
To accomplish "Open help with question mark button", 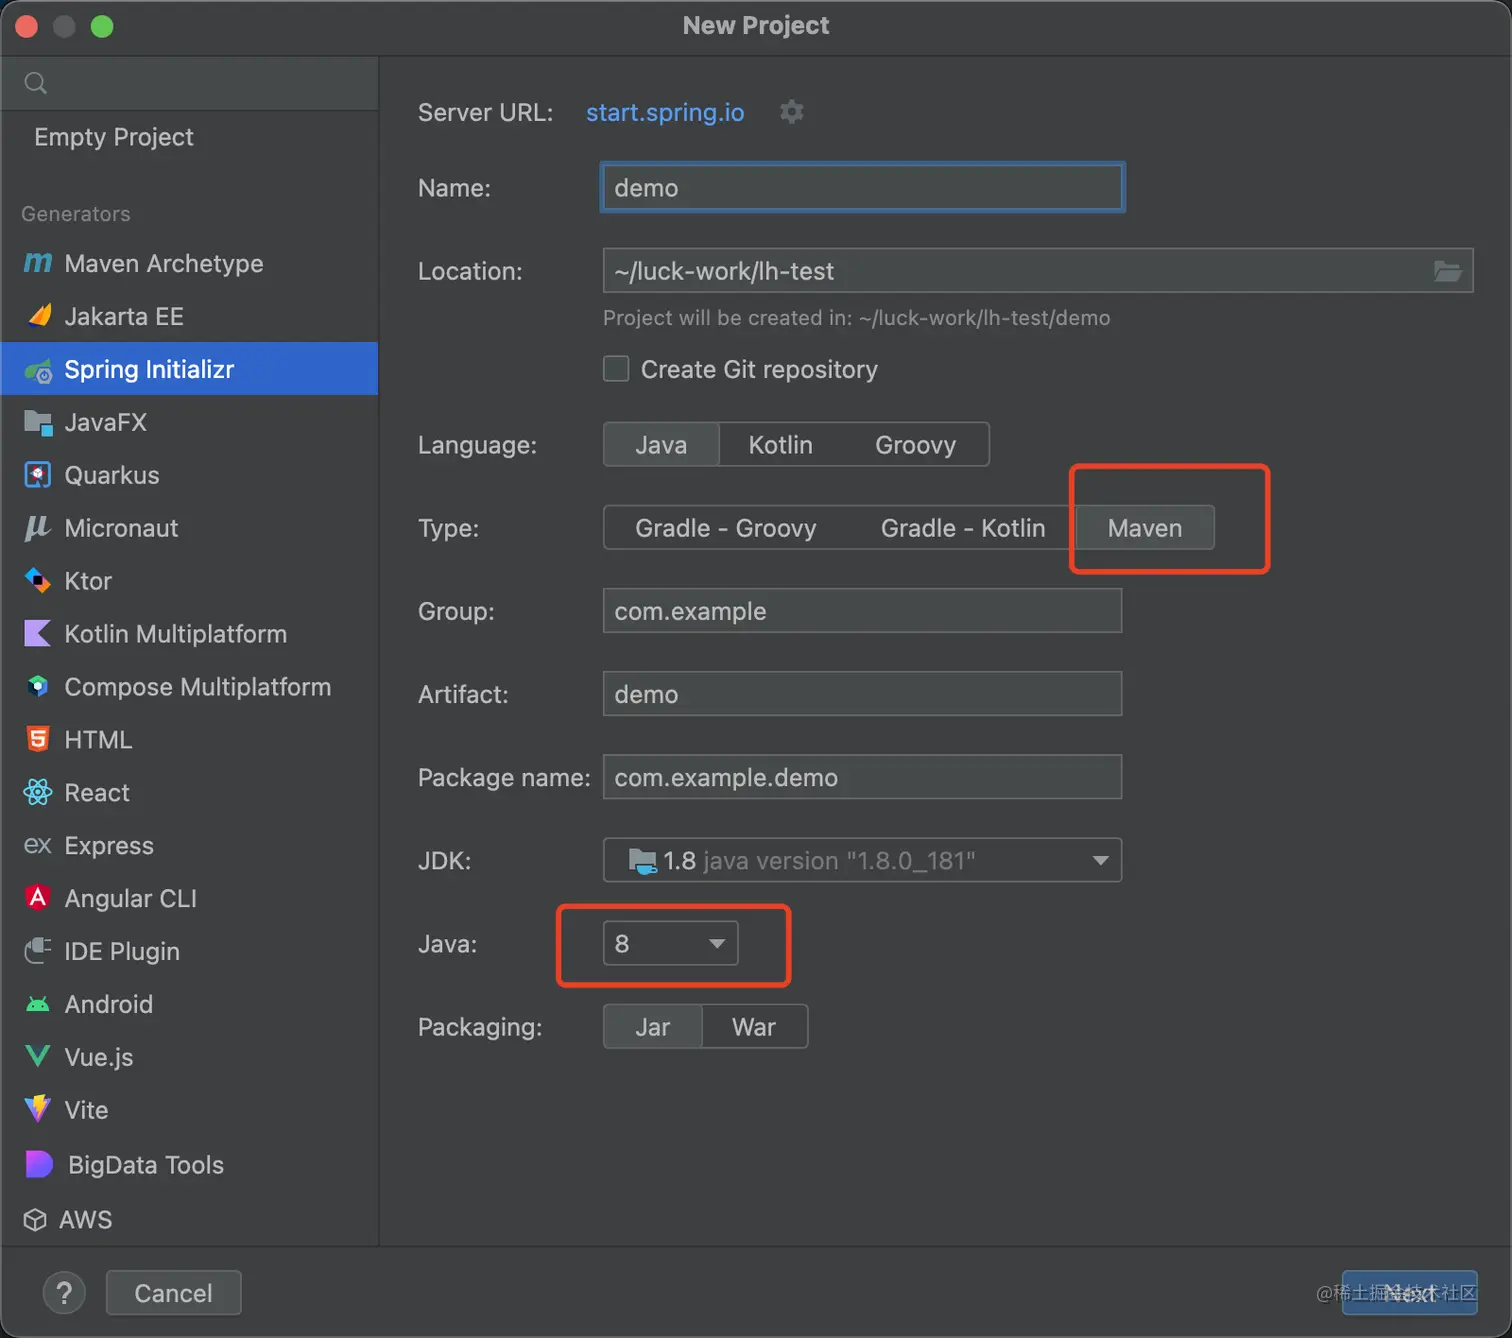I will coord(64,1293).
